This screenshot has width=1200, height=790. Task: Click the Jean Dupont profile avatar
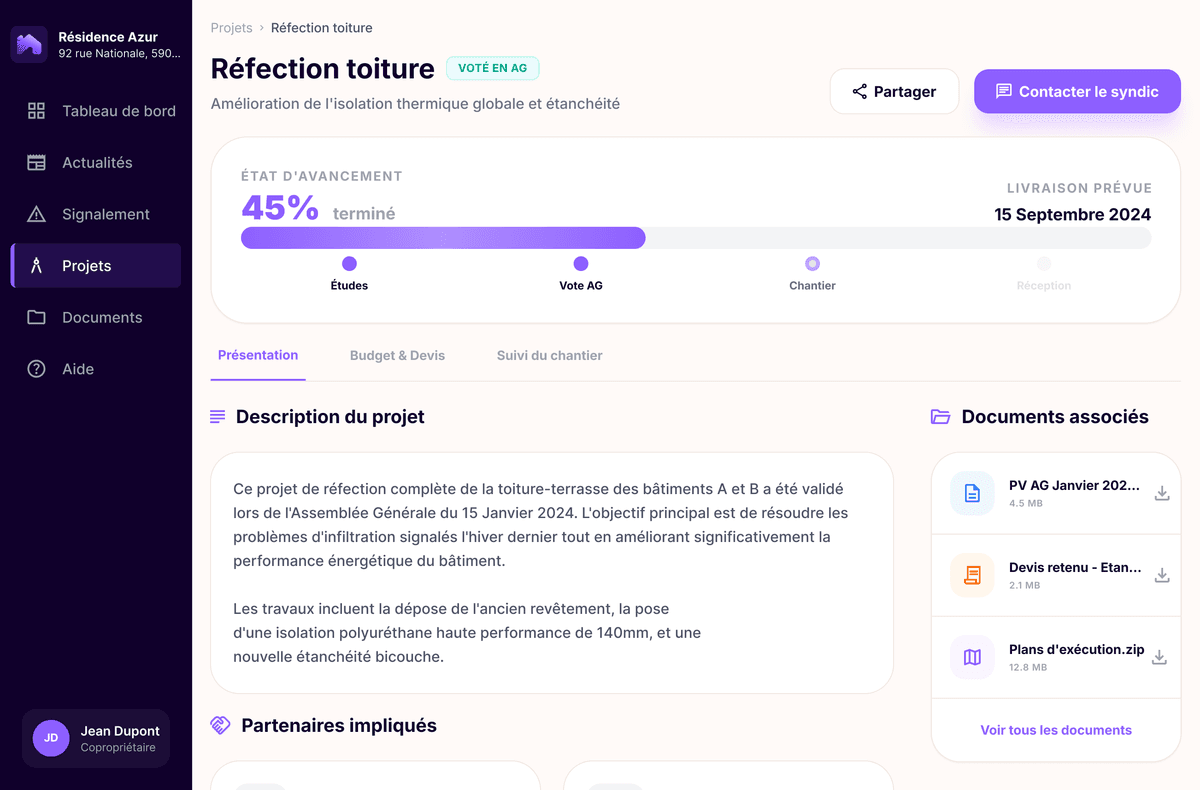coord(50,738)
